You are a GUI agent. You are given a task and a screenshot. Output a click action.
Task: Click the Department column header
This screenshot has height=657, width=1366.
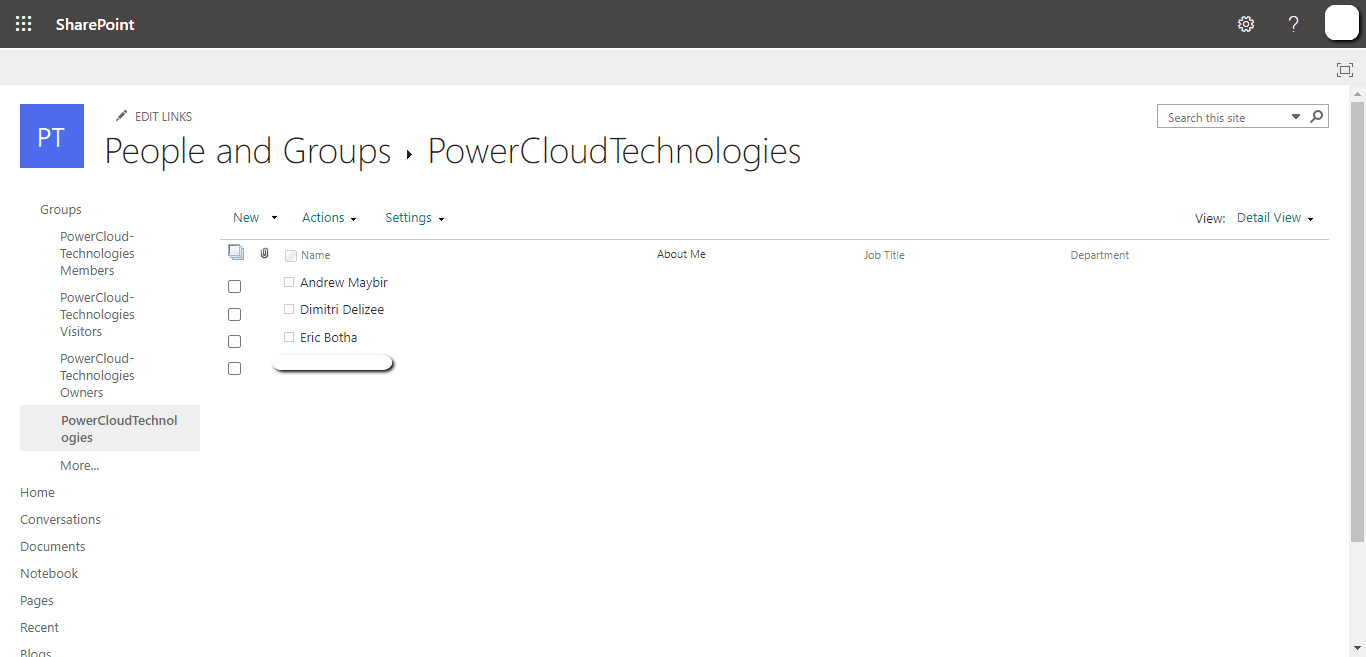(x=1100, y=256)
